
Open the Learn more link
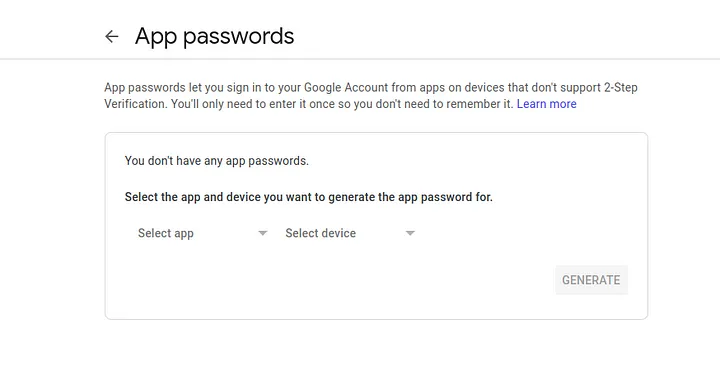pyautogui.click(x=546, y=104)
